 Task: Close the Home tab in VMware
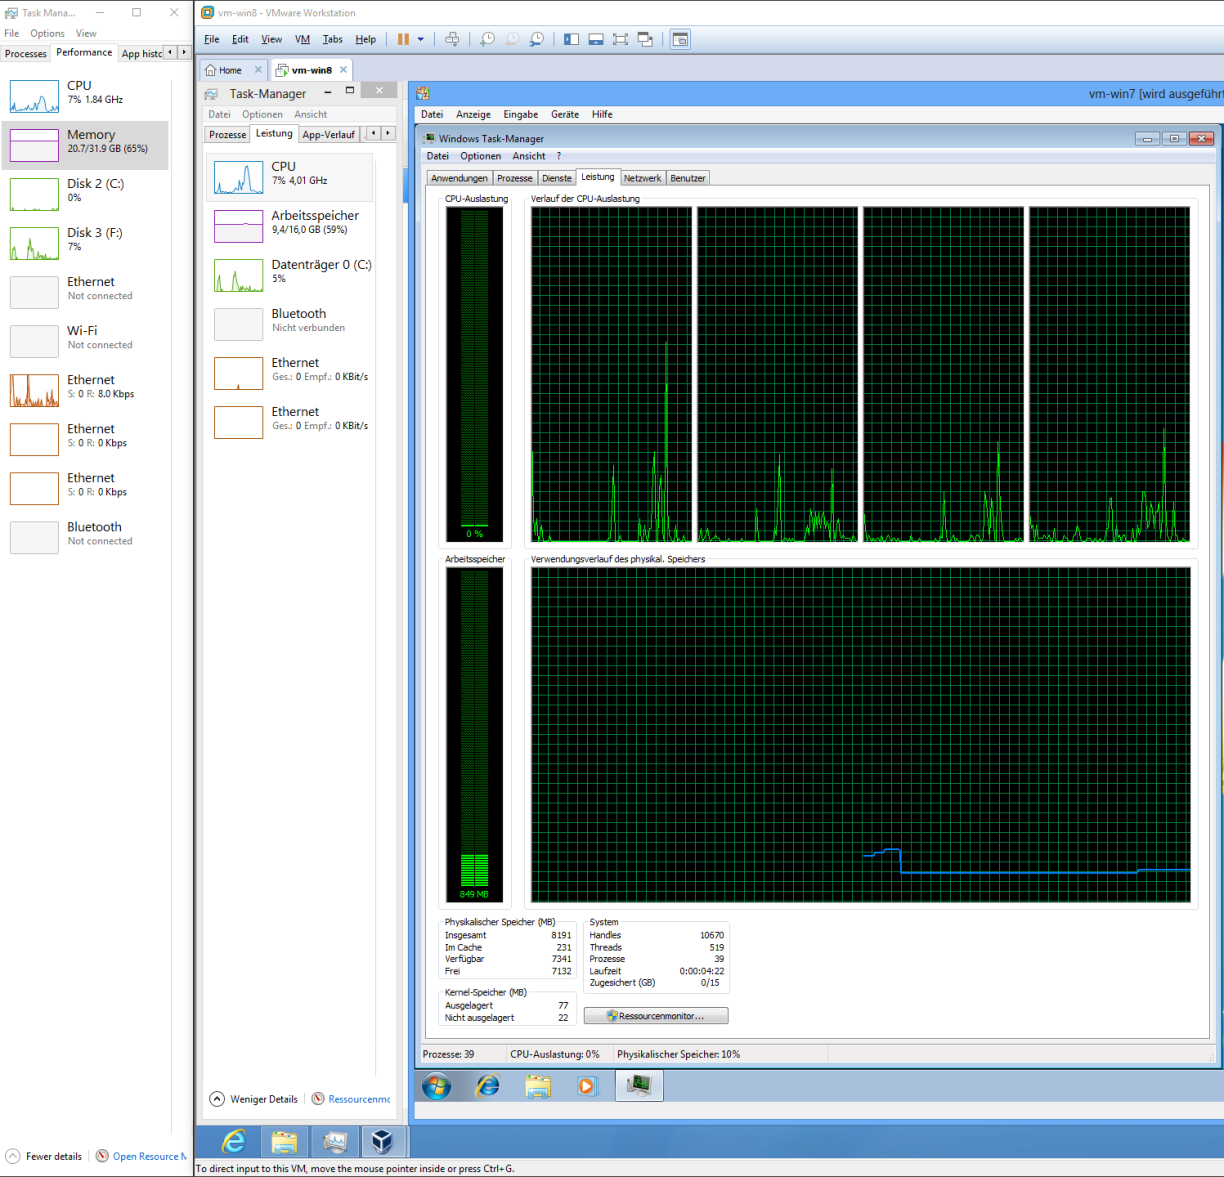point(258,70)
